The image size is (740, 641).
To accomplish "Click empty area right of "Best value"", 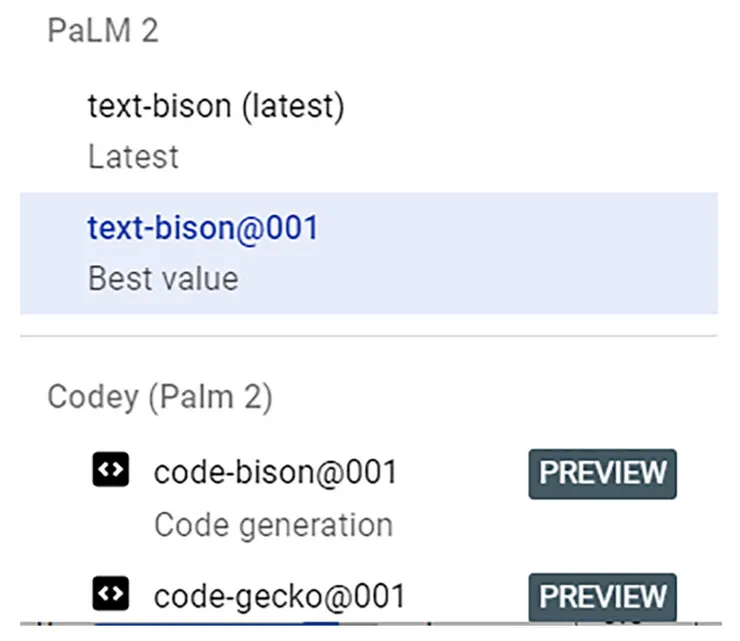I will [x=480, y=278].
